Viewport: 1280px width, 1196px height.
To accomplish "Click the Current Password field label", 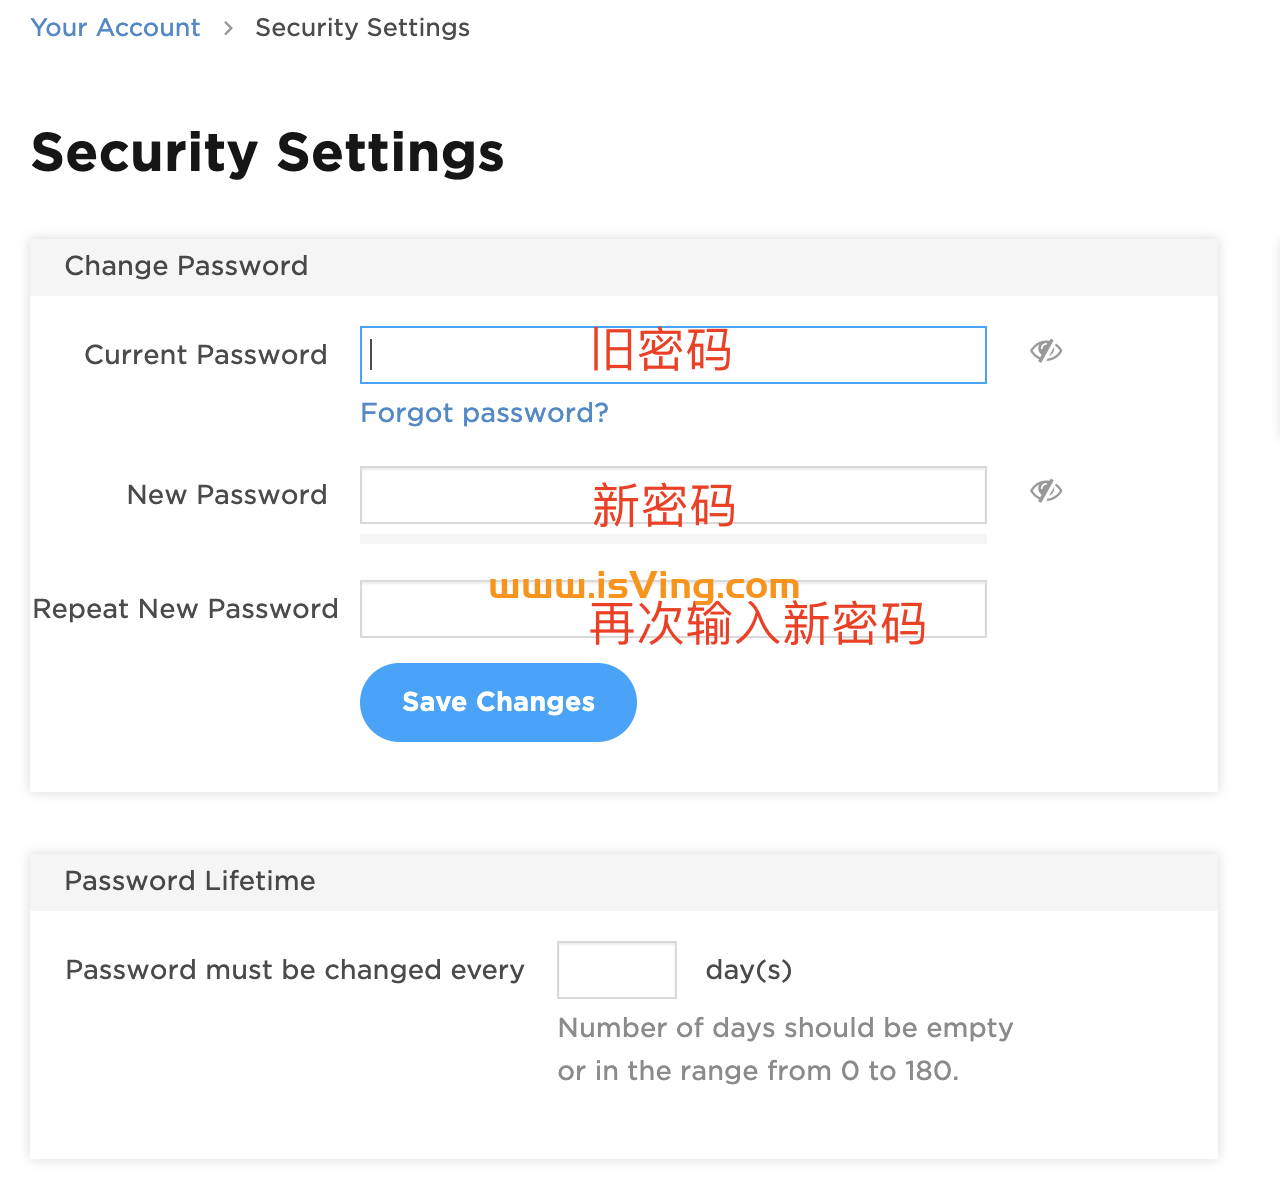I will click(205, 355).
